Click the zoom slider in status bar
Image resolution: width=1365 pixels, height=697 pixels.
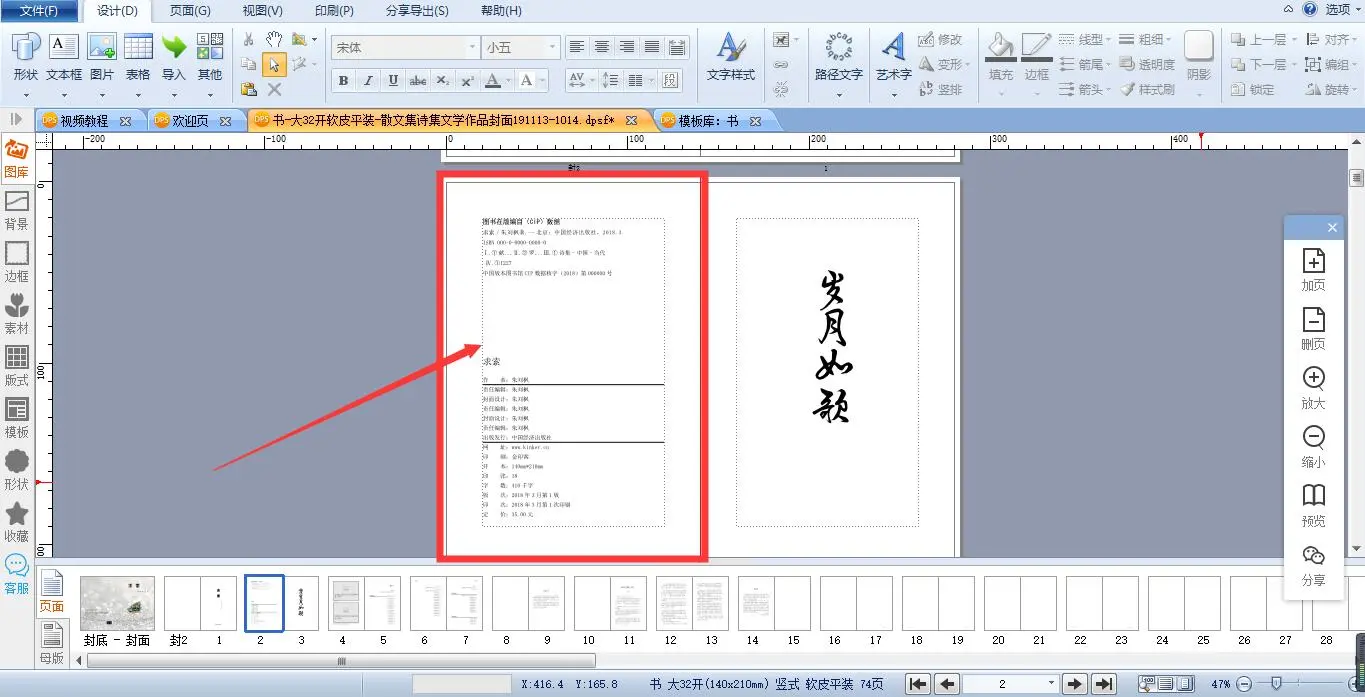pyautogui.click(x=1276, y=684)
